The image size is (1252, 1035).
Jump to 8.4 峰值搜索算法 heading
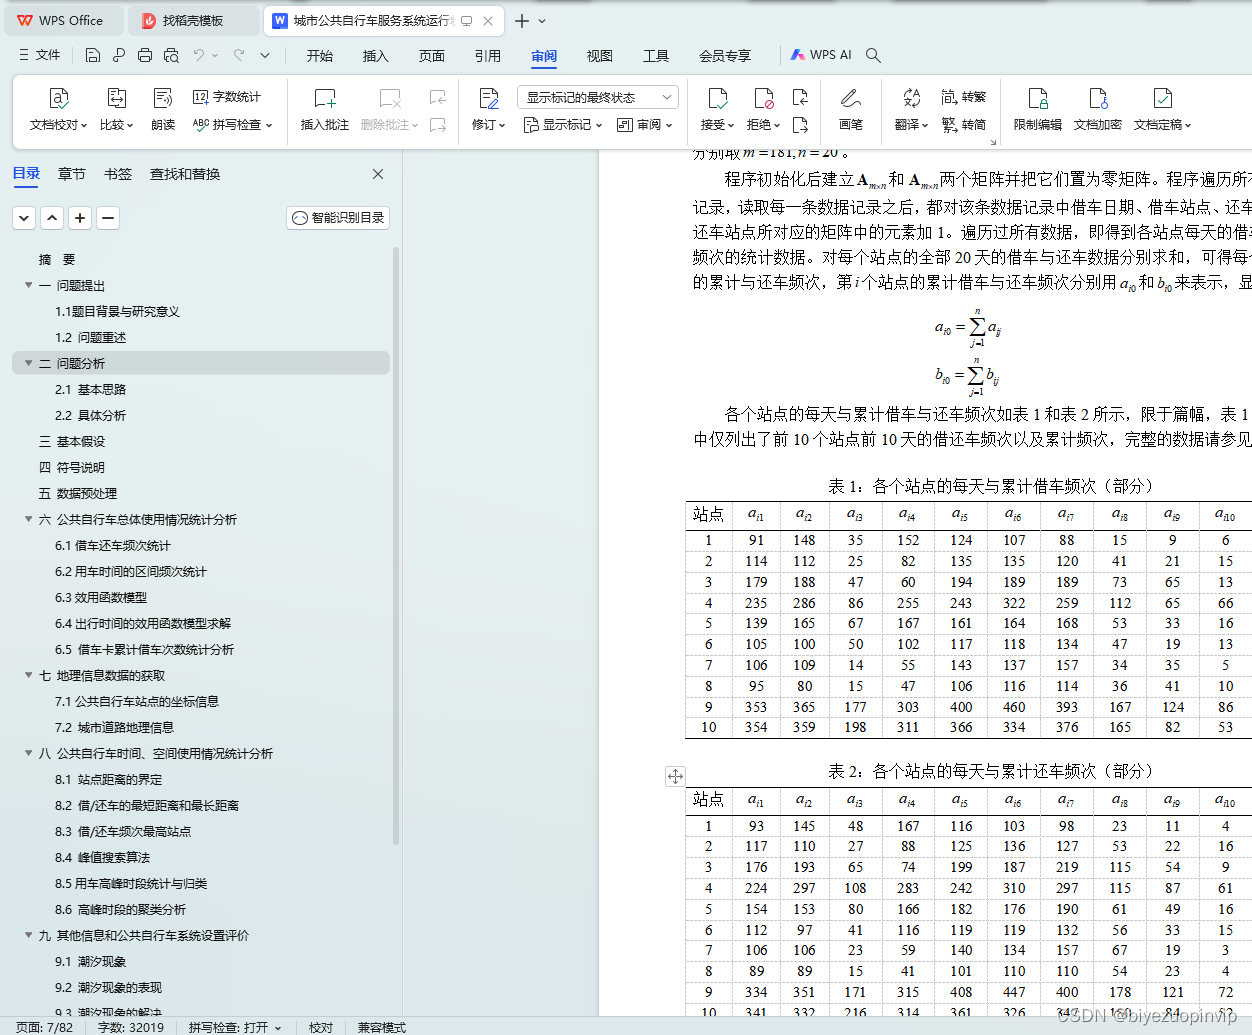pyautogui.click(x=102, y=857)
